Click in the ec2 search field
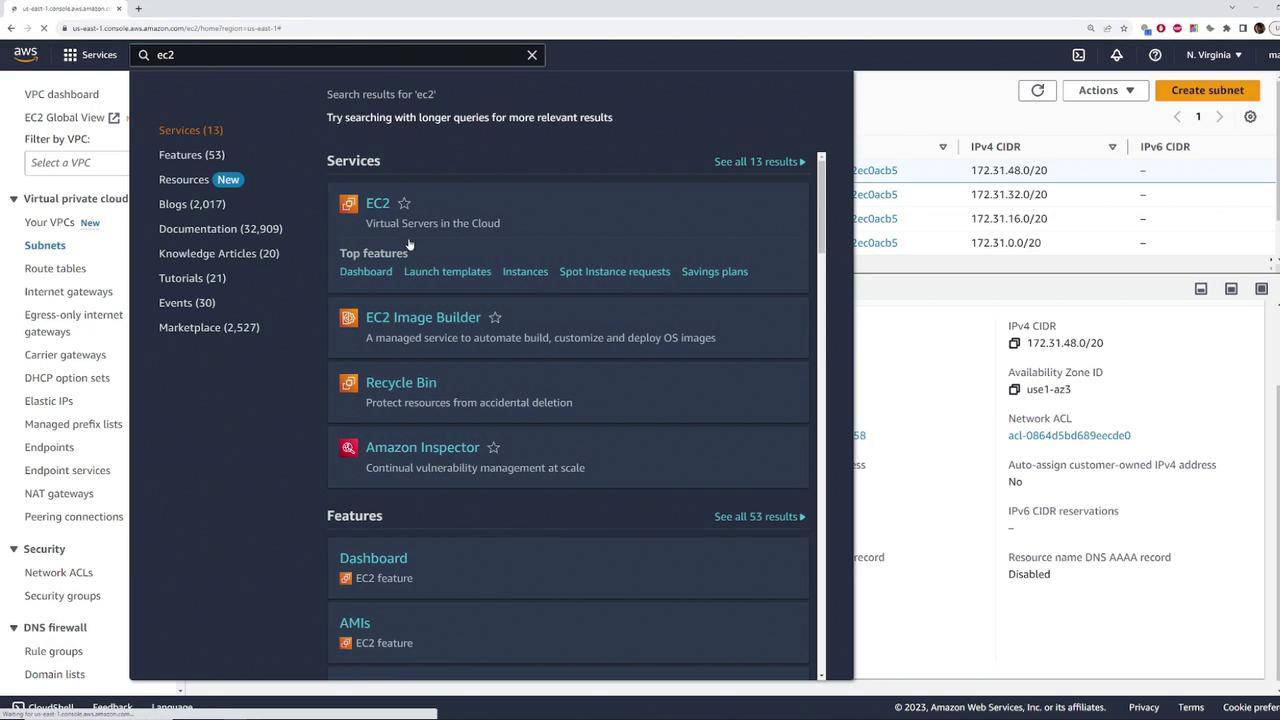 (x=340, y=55)
